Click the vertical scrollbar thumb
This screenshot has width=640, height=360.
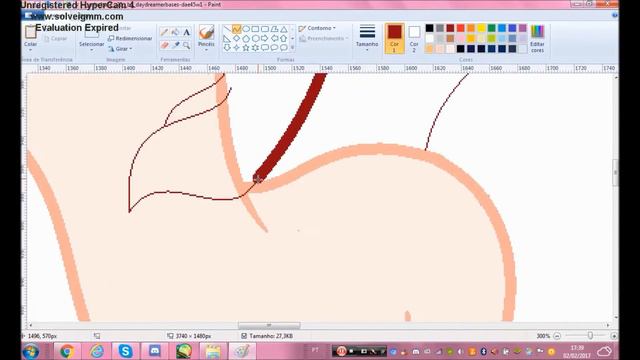(x=616, y=173)
